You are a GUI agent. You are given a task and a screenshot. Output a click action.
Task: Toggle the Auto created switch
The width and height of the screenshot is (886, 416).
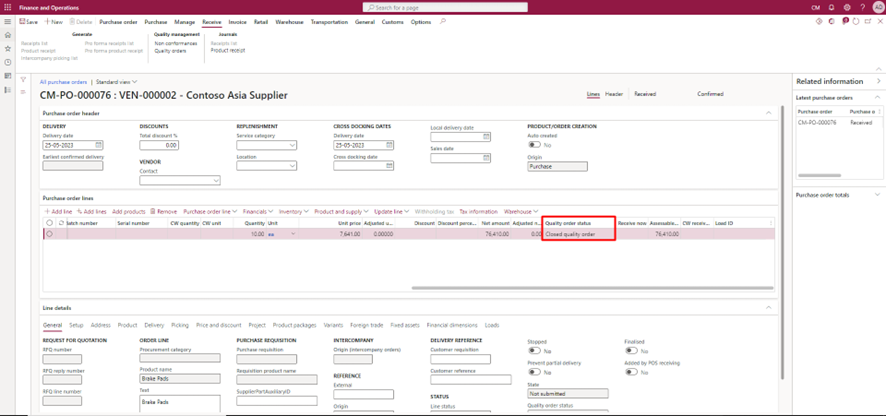[x=533, y=145]
